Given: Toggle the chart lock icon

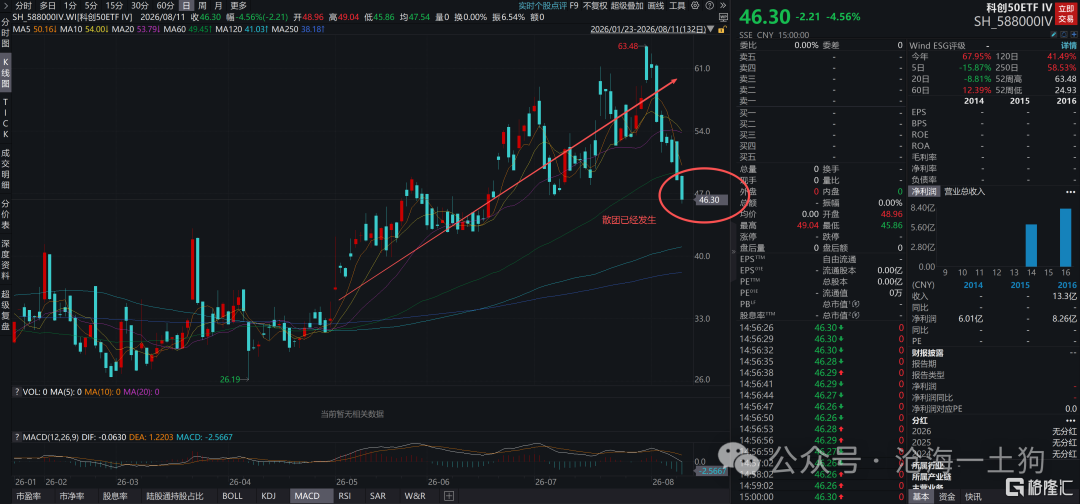Looking at the screenshot, I should (x=722, y=30).
